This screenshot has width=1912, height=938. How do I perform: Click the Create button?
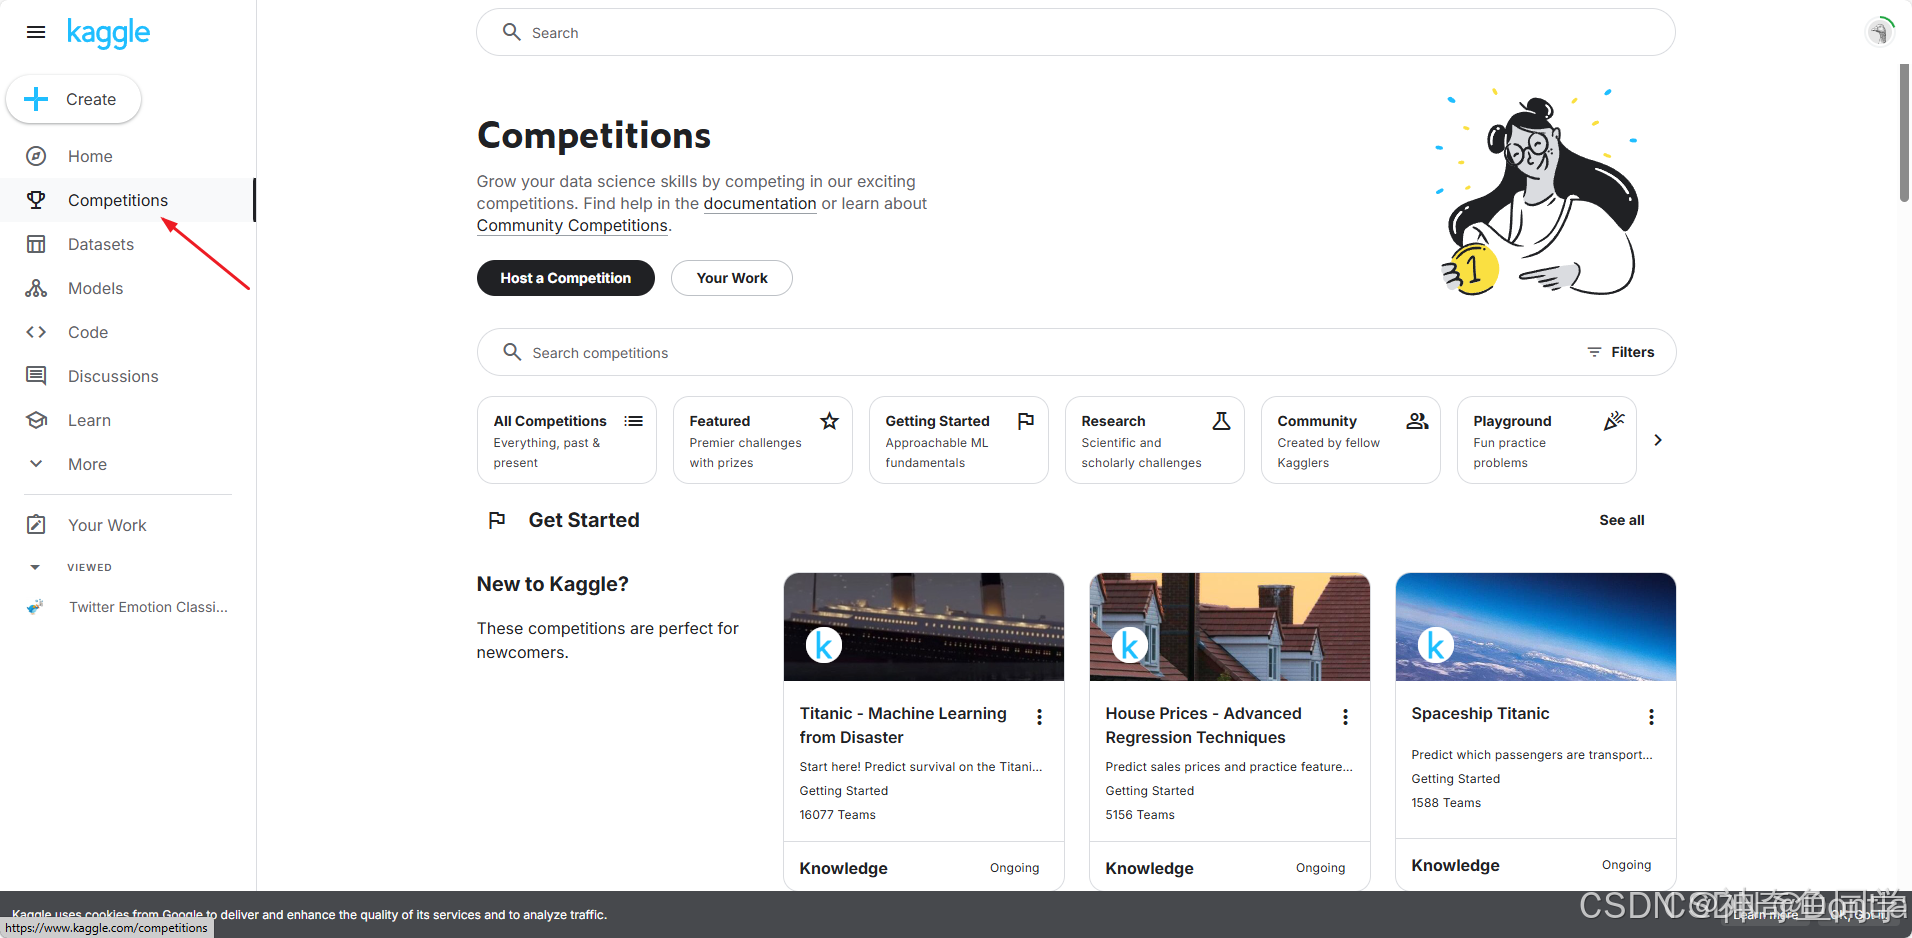(73, 99)
